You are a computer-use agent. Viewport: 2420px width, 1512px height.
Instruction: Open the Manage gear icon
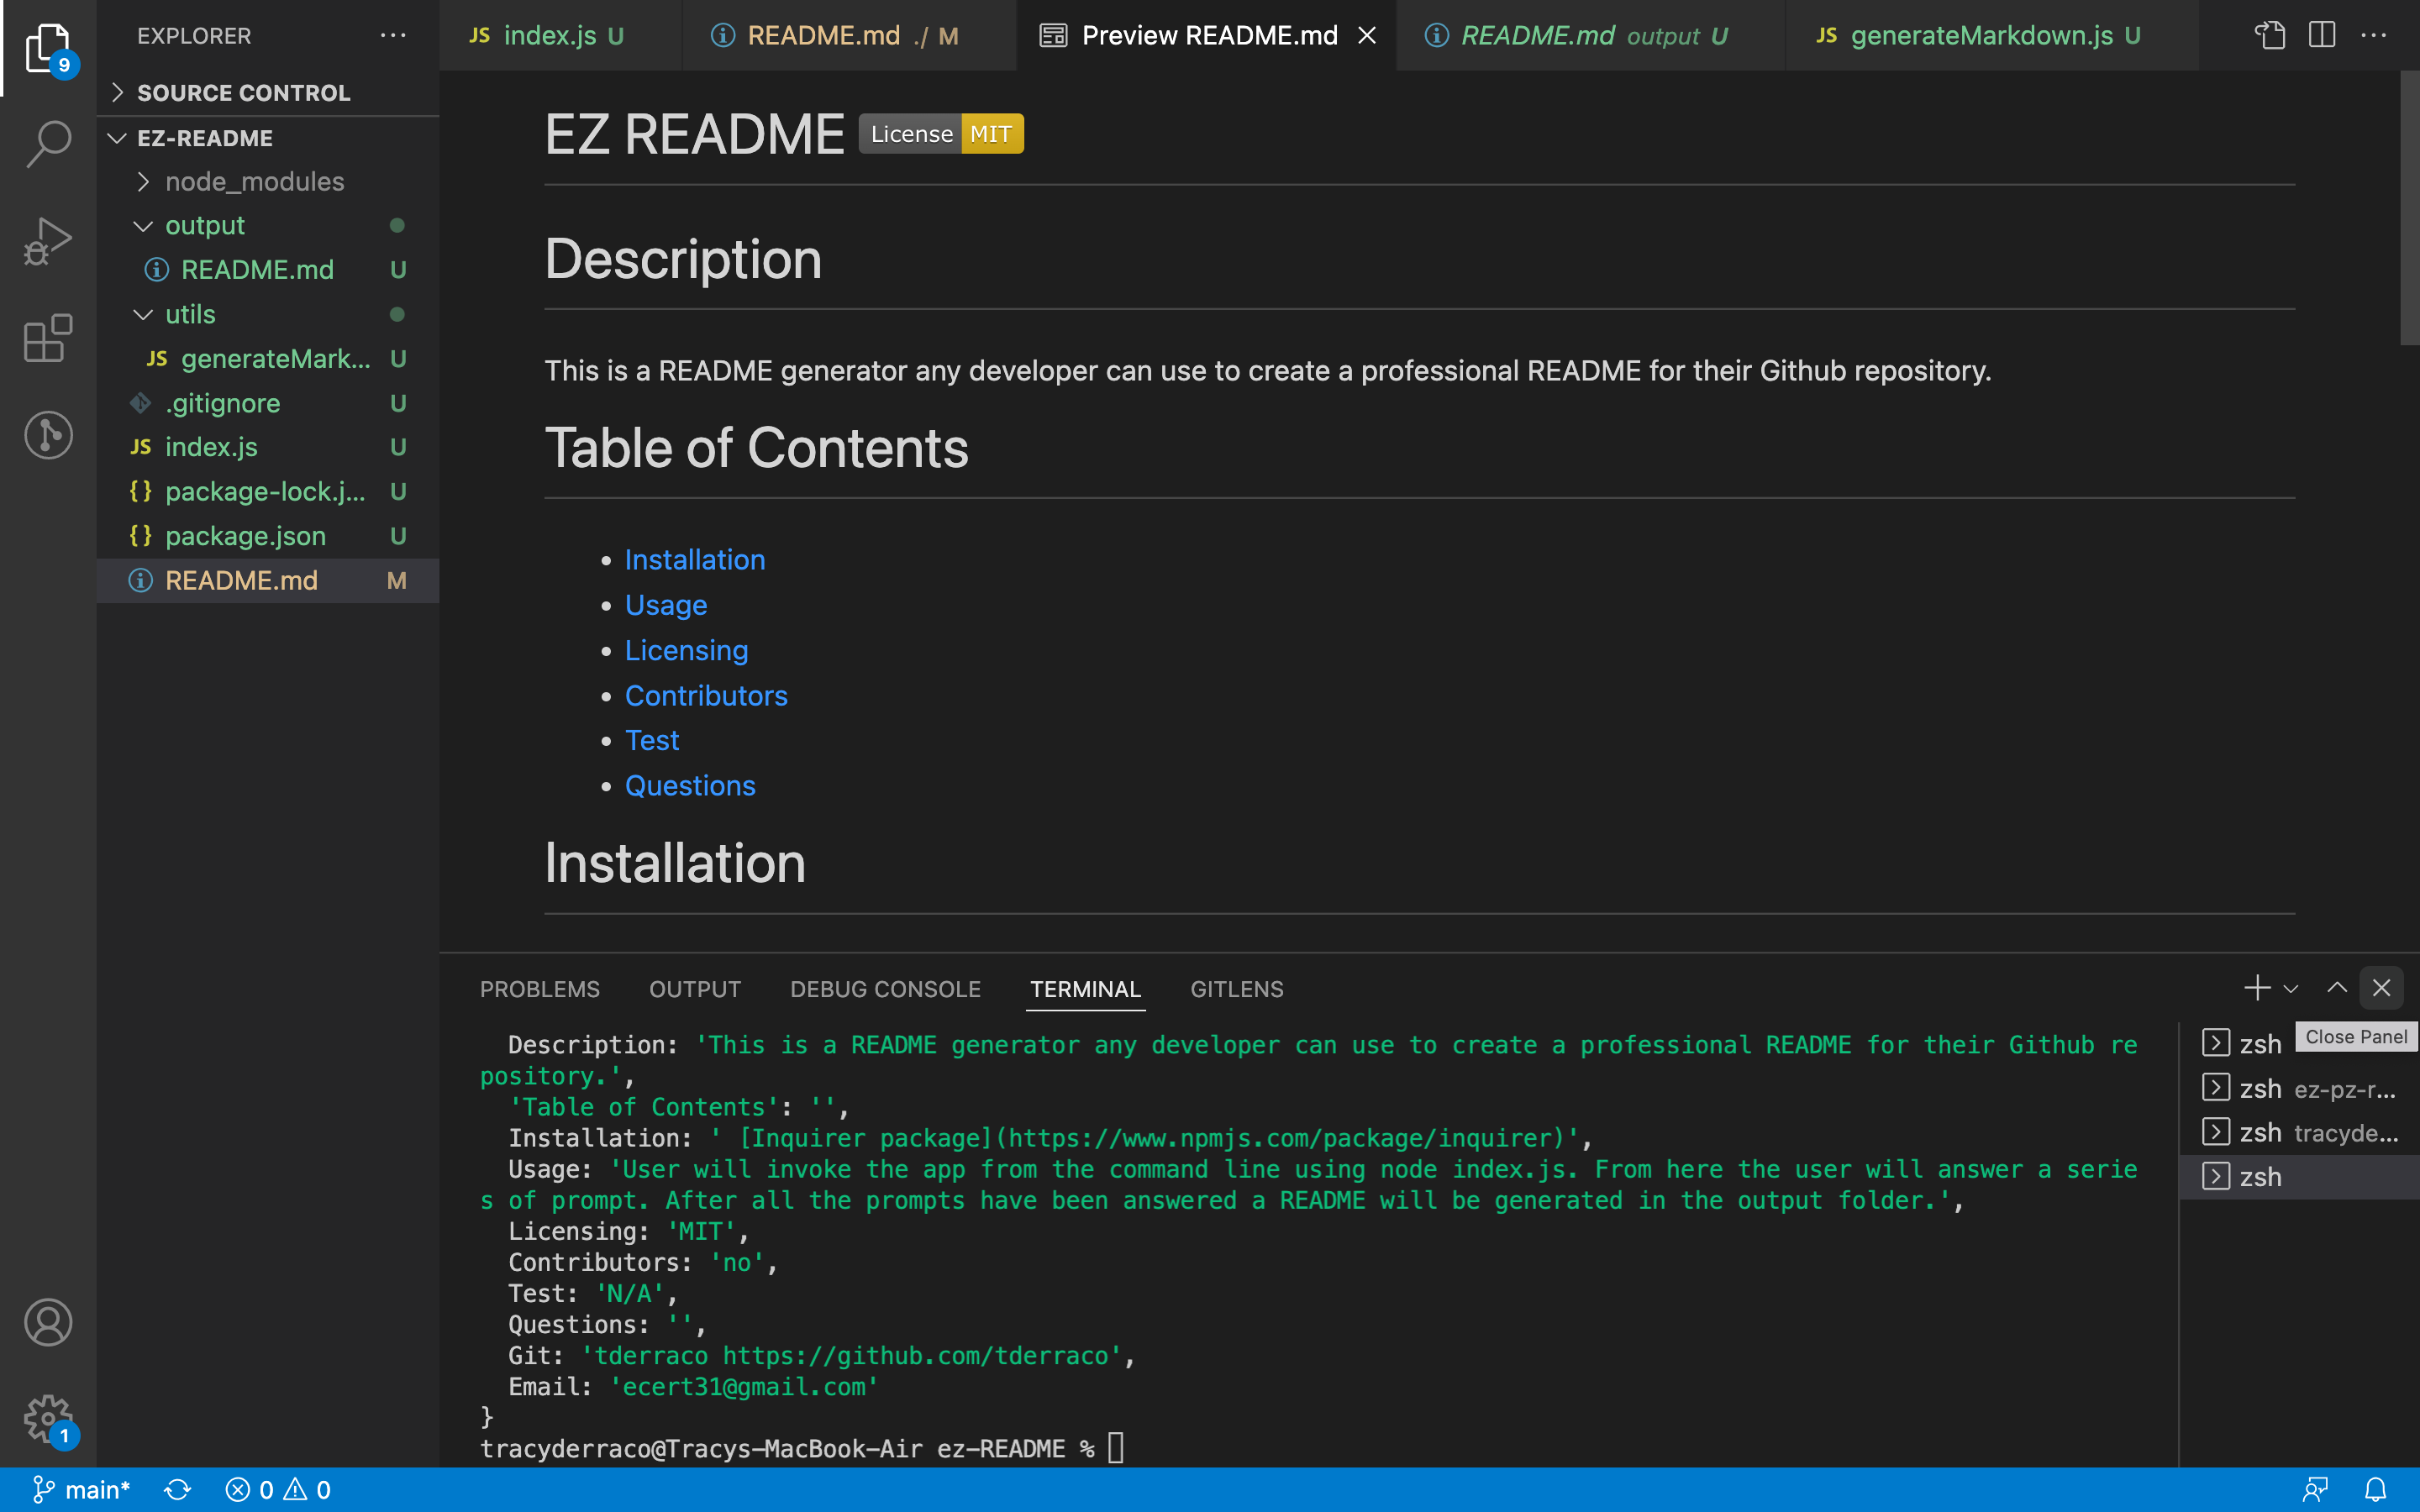click(x=48, y=1419)
